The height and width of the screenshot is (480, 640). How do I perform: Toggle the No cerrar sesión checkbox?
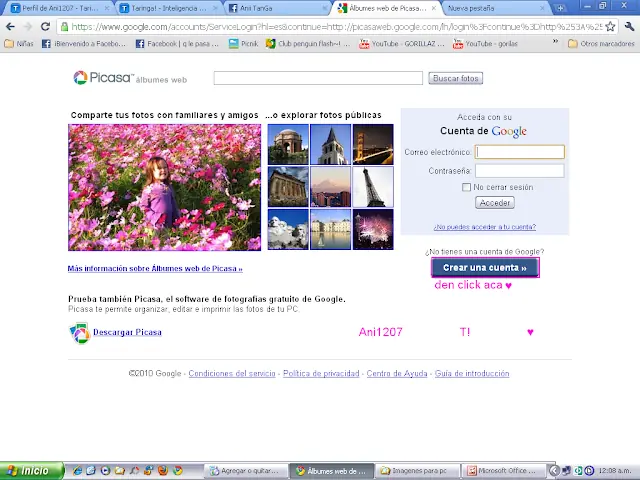pyautogui.click(x=466, y=187)
